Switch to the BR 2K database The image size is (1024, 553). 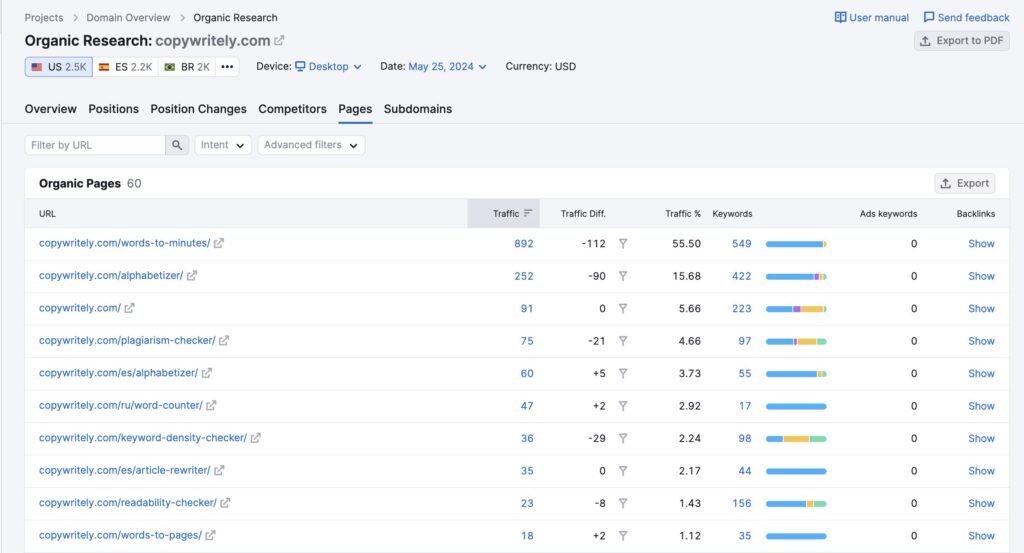(x=187, y=67)
